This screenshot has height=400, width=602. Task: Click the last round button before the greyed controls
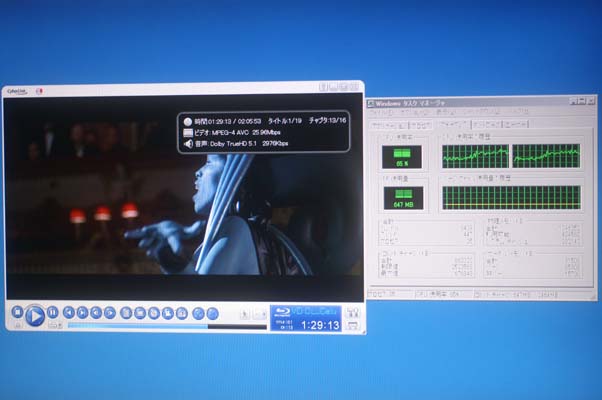(212, 314)
